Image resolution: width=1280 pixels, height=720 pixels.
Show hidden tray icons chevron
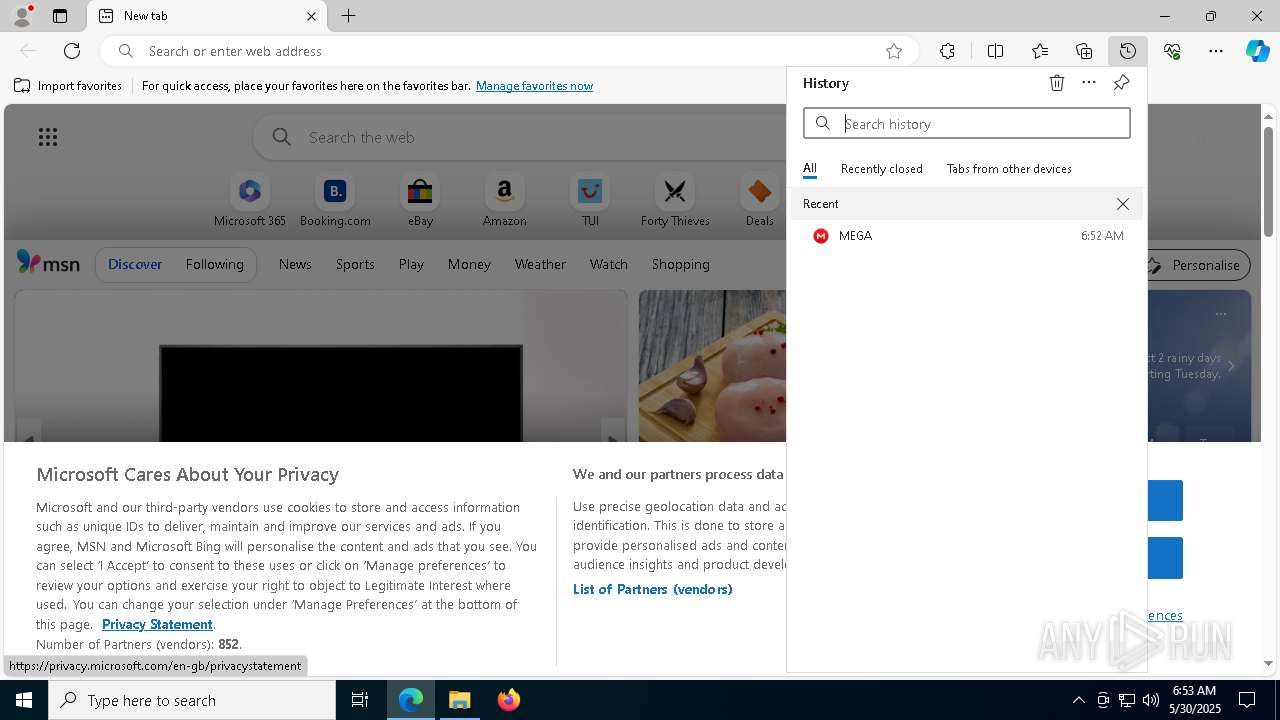(x=1078, y=700)
